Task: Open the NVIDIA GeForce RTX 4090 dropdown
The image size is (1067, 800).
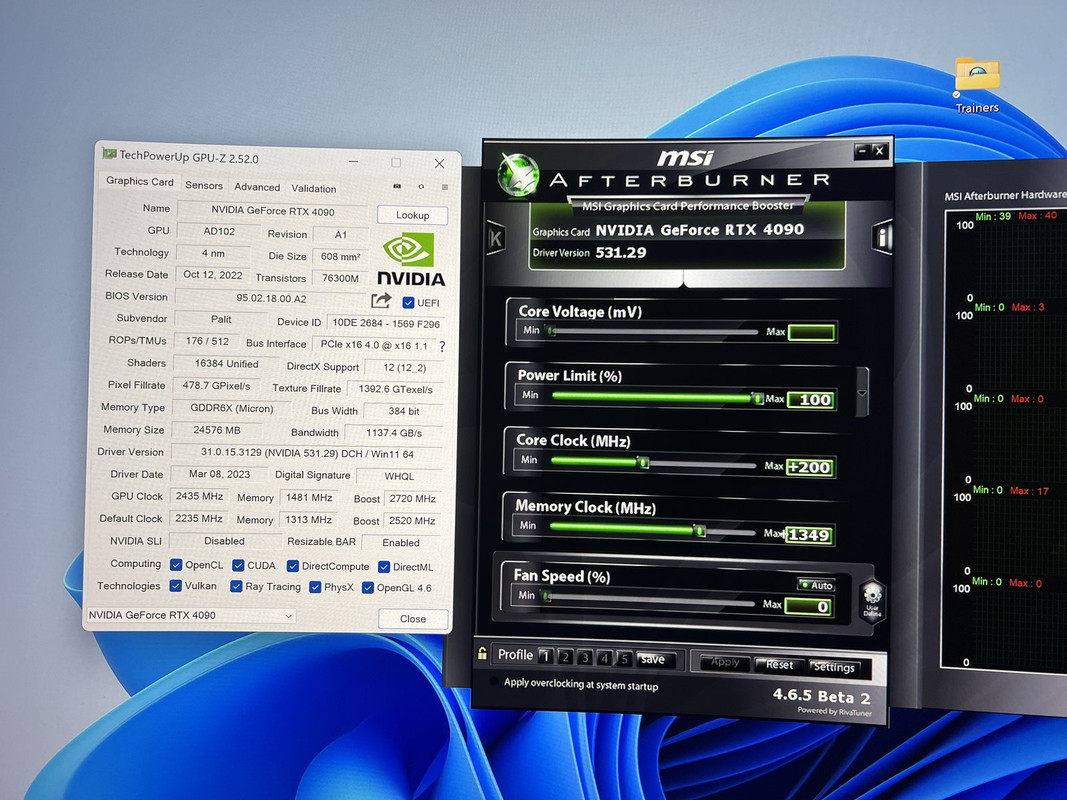Action: click(x=191, y=616)
